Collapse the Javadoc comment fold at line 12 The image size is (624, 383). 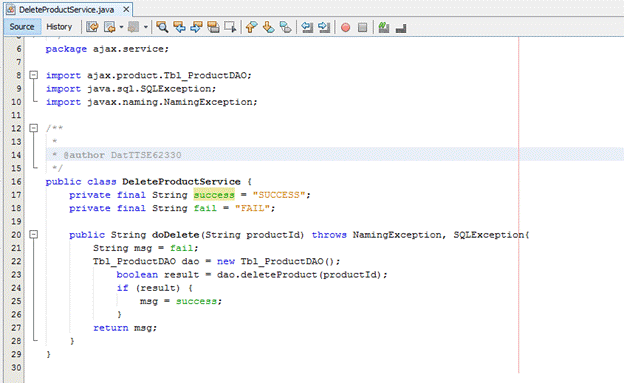tap(34, 128)
